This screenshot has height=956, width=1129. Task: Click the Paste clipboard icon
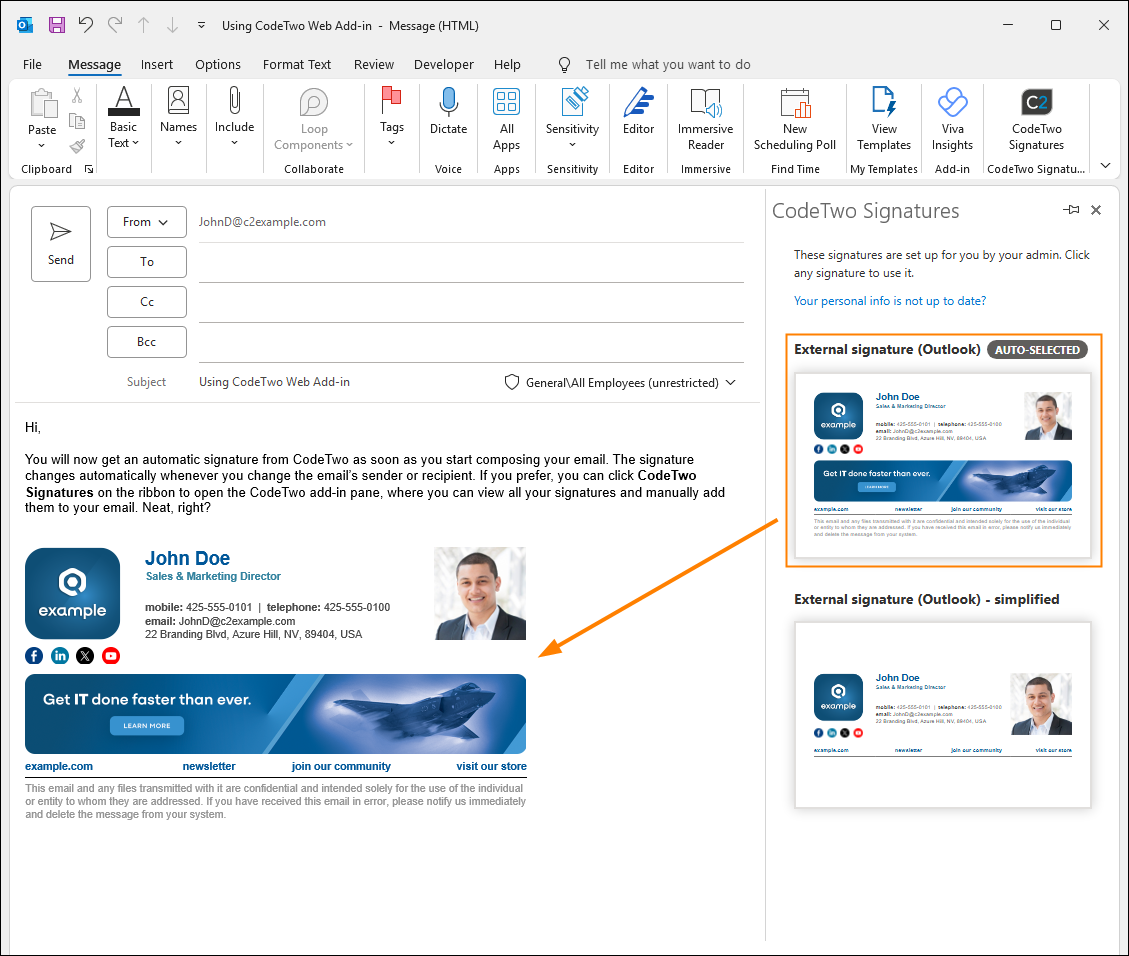pyautogui.click(x=42, y=104)
